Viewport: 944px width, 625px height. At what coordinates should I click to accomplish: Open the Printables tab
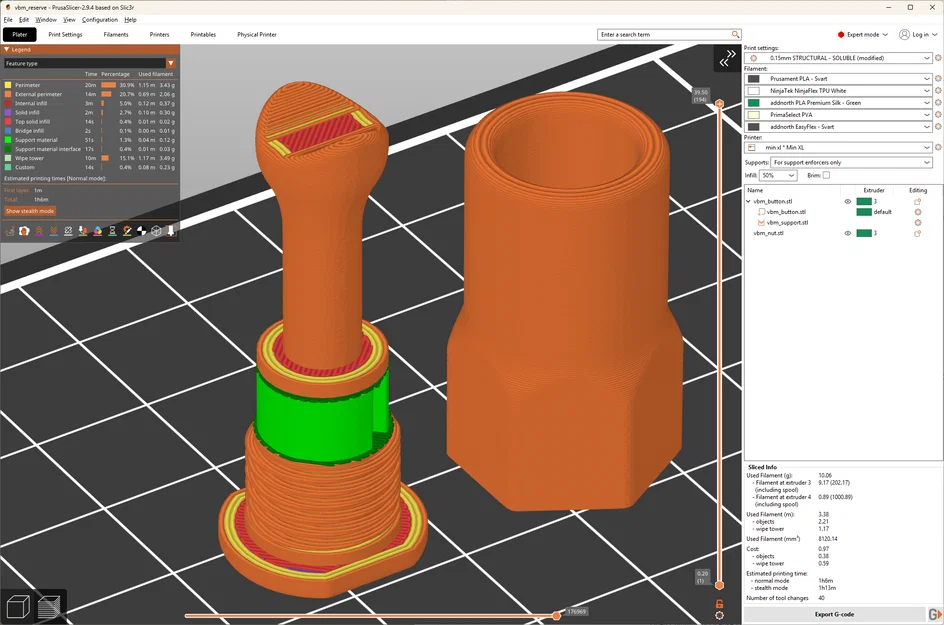[x=203, y=34]
